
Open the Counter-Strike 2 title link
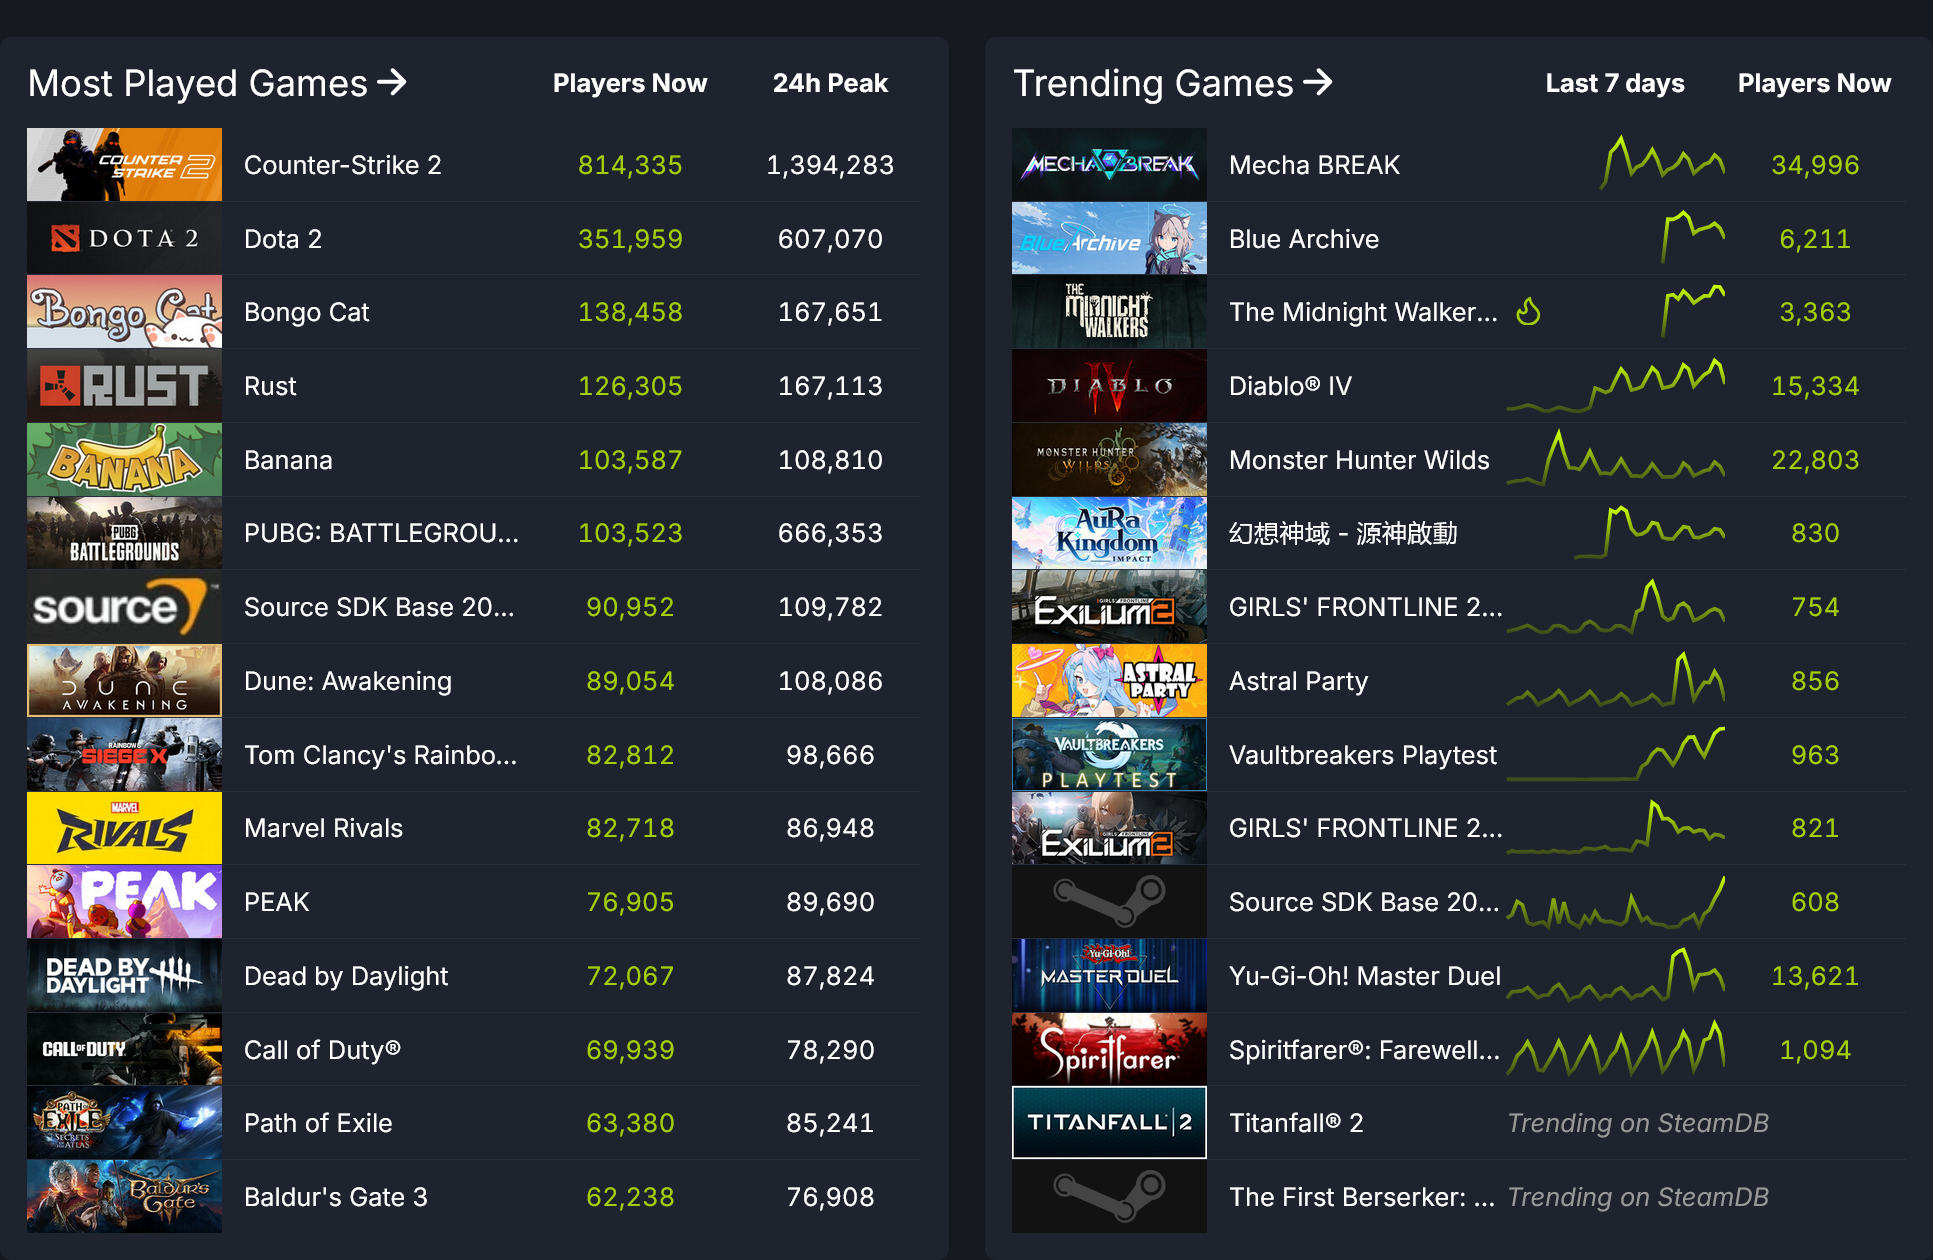(342, 165)
